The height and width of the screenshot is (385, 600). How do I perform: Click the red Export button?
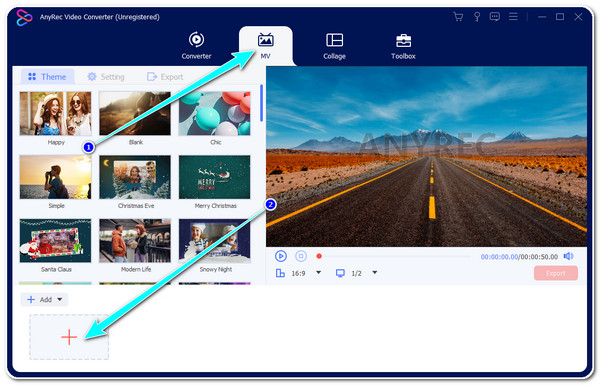[x=556, y=273]
